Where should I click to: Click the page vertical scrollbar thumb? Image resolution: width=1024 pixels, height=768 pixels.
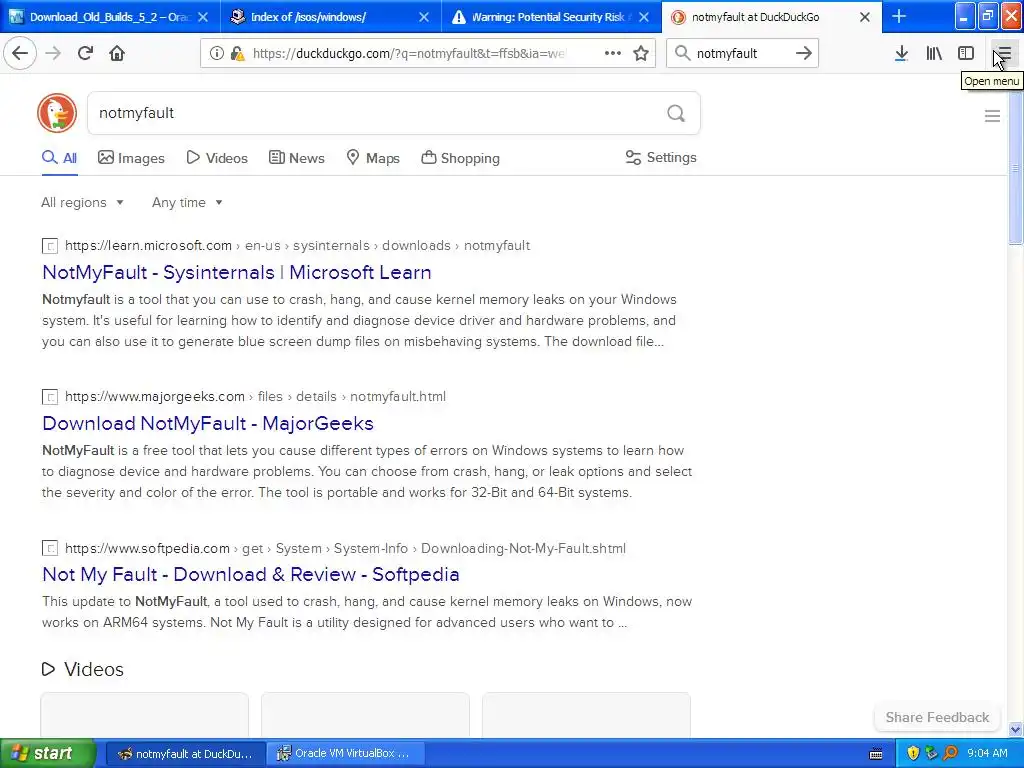coord(1016,168)
